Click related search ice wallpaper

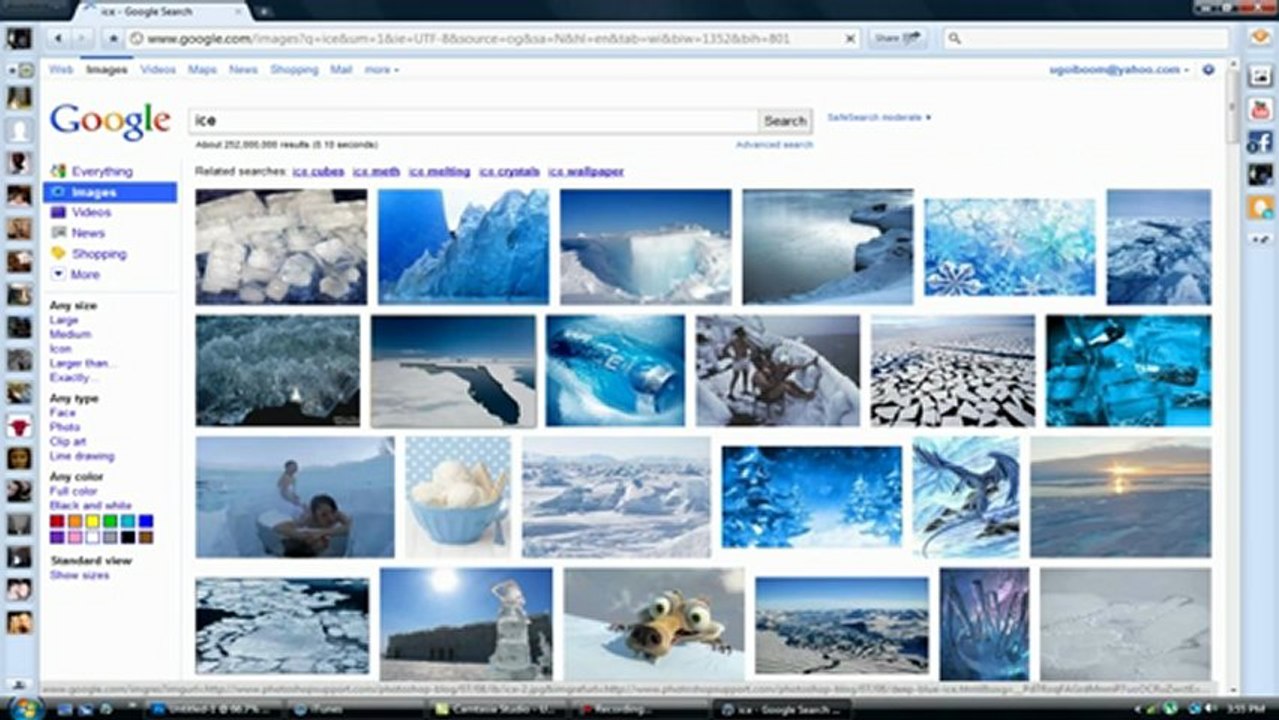586,172
